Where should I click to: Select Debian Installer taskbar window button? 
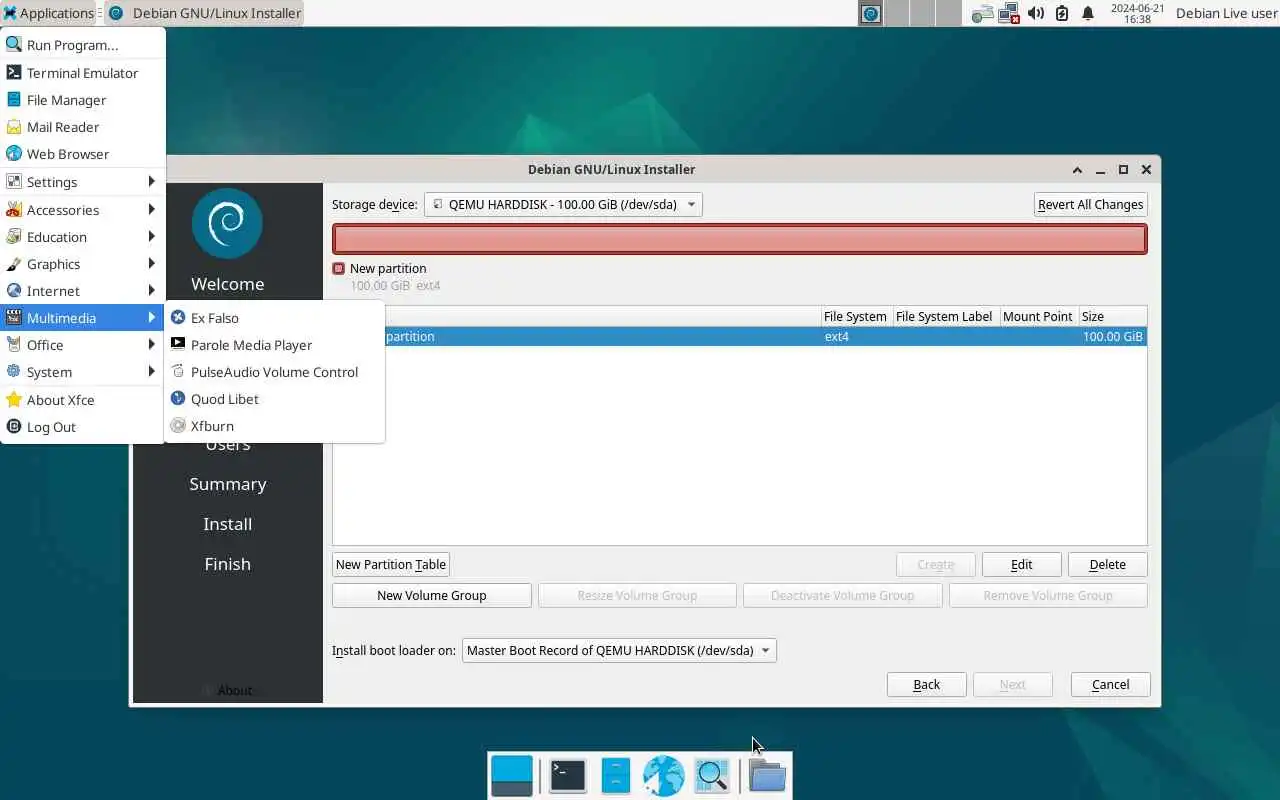204,13
